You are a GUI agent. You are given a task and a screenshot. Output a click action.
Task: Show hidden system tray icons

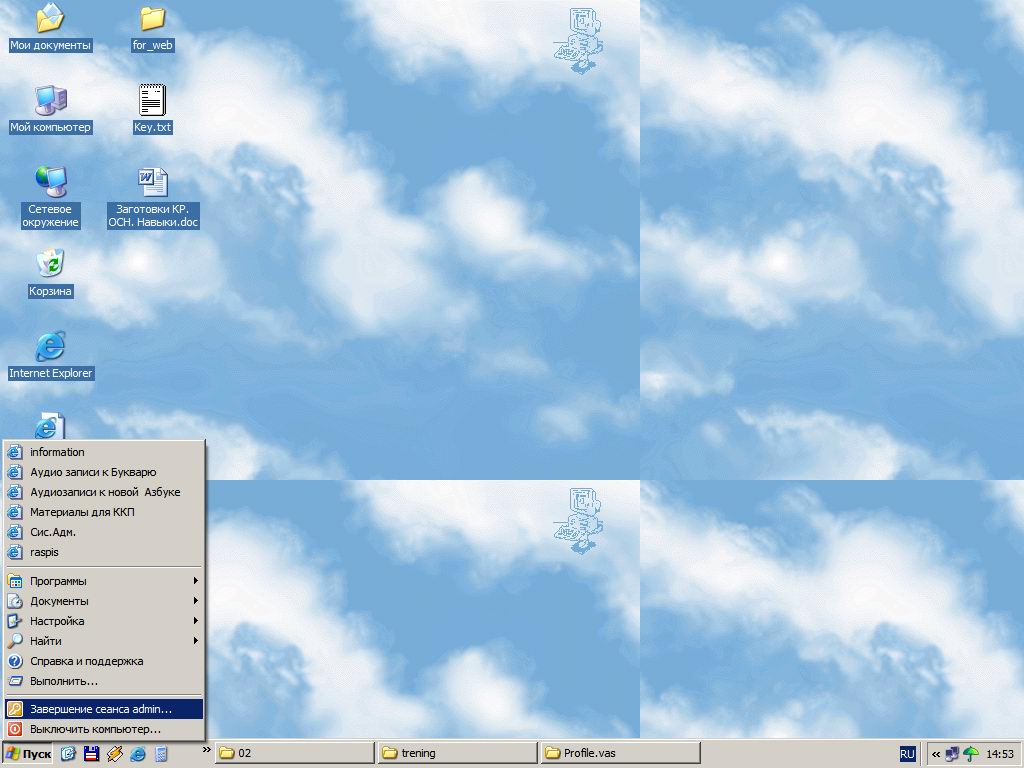[936, 754]
